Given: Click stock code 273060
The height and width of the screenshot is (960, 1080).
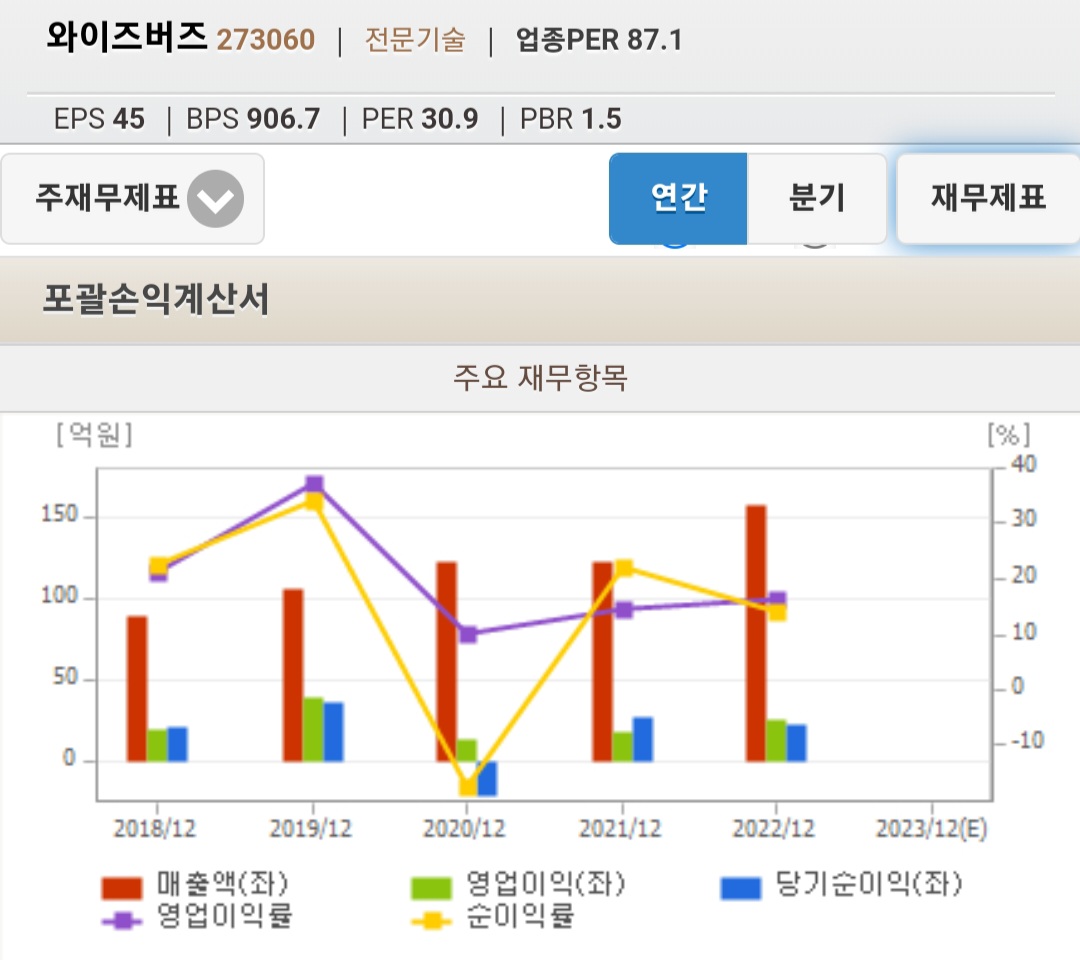Looking at the screenshot, I should point(266,40).
